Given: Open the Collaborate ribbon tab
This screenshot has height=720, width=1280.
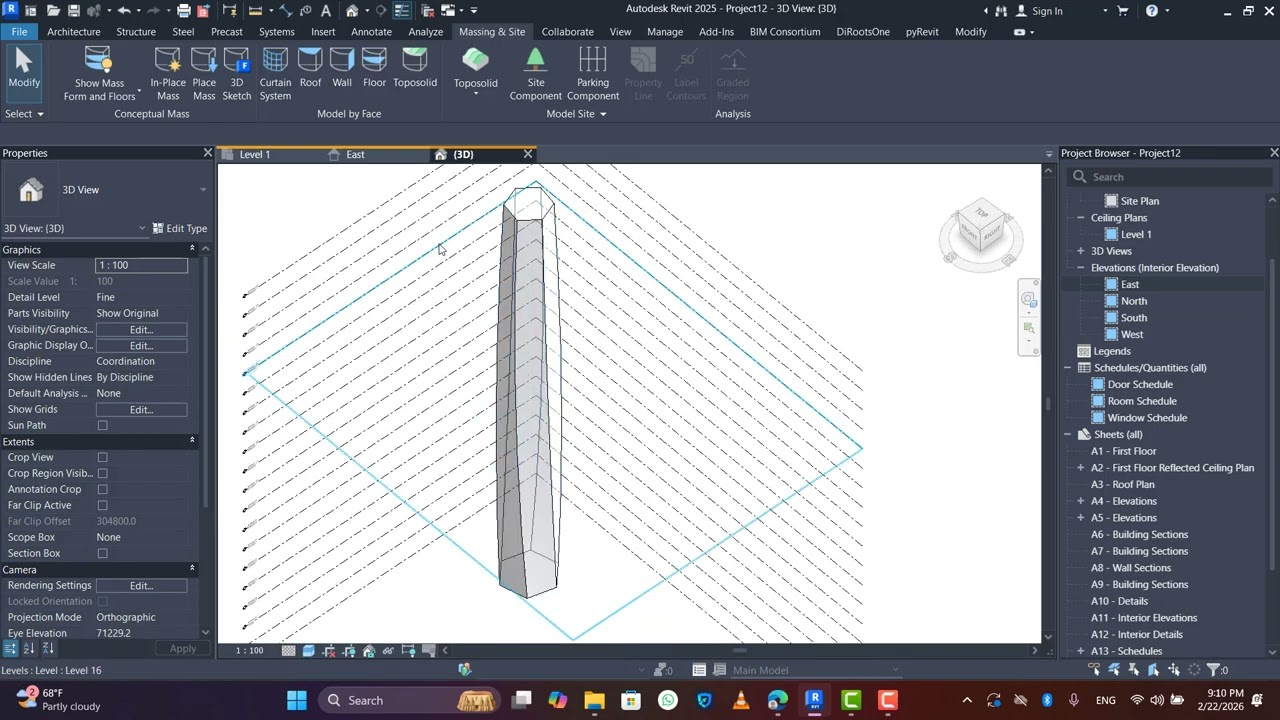Looking at the screenshot, I should point(567,32).
